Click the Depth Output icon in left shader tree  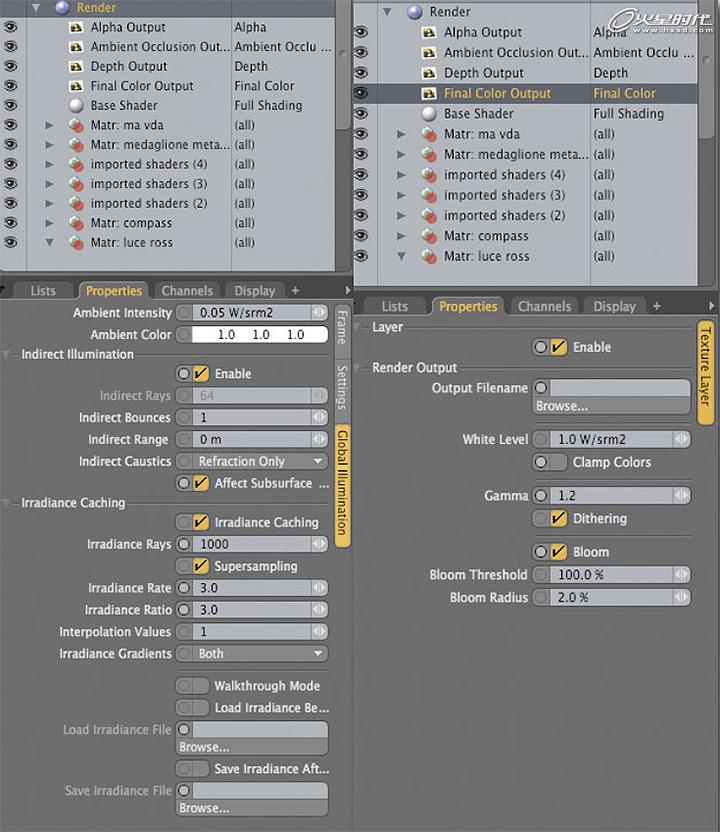pyautogui.click(x=76, y=67)
